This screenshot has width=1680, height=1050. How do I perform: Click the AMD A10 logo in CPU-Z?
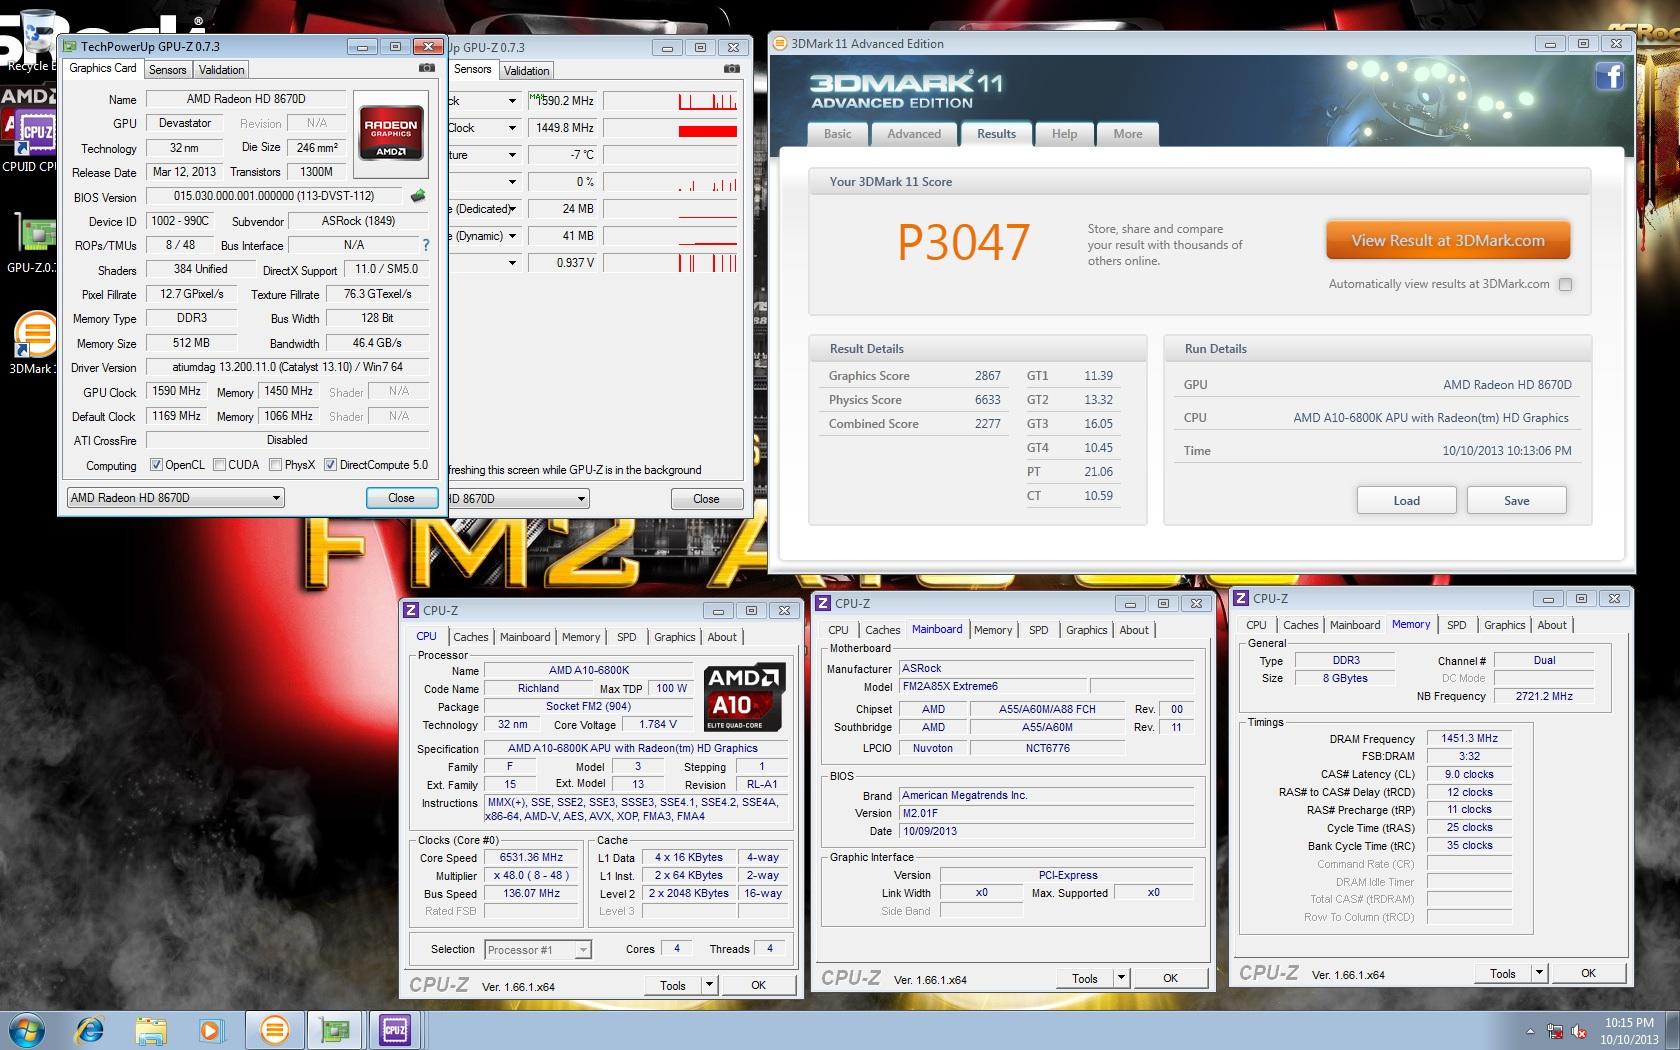(745, 697)
